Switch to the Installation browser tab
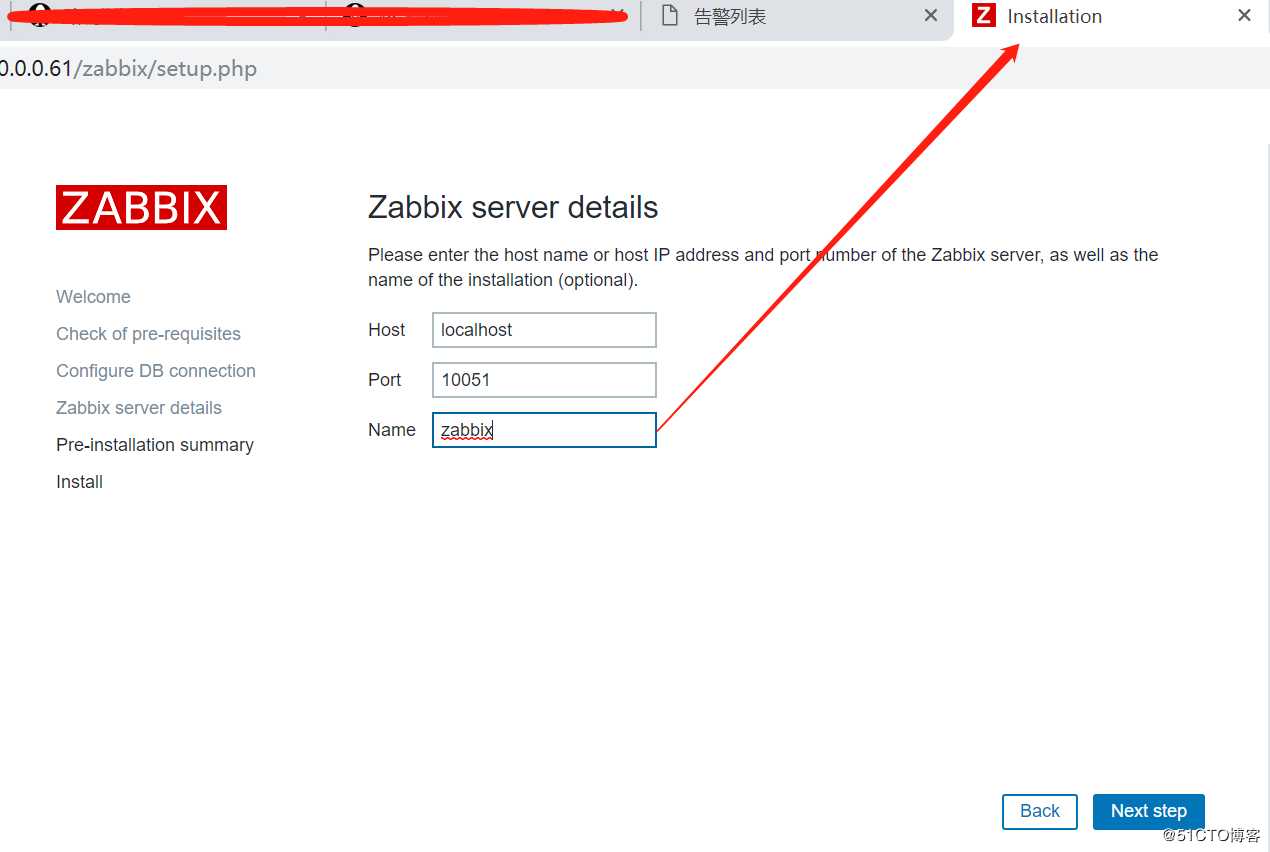Screen dimensions: 1270x852 tap(1112, 17)
